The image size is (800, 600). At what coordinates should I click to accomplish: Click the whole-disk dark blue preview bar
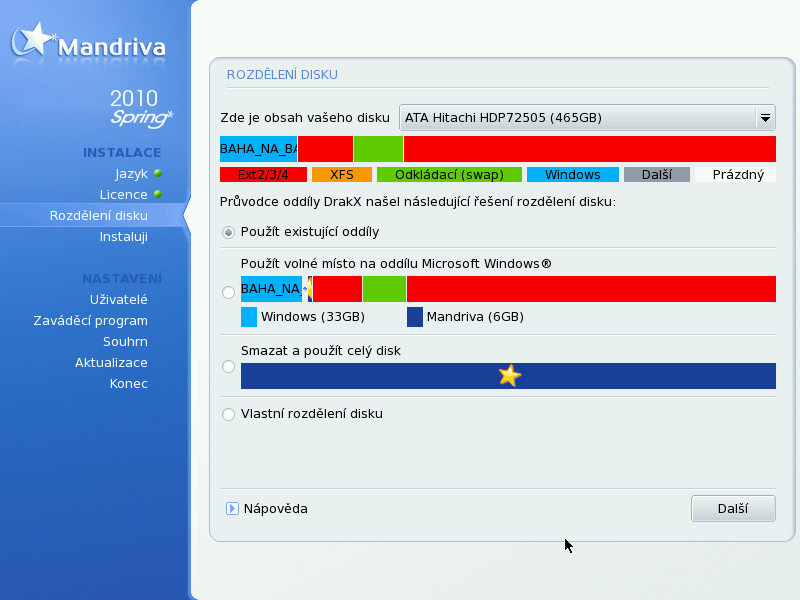[508, 376]
